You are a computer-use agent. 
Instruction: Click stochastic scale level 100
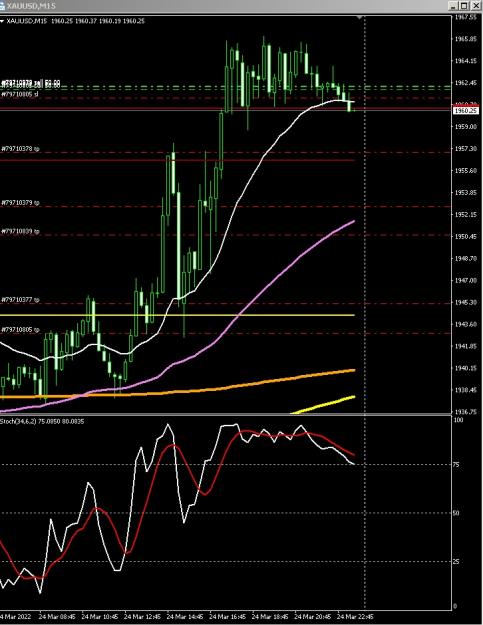click(x=458, y=420)
